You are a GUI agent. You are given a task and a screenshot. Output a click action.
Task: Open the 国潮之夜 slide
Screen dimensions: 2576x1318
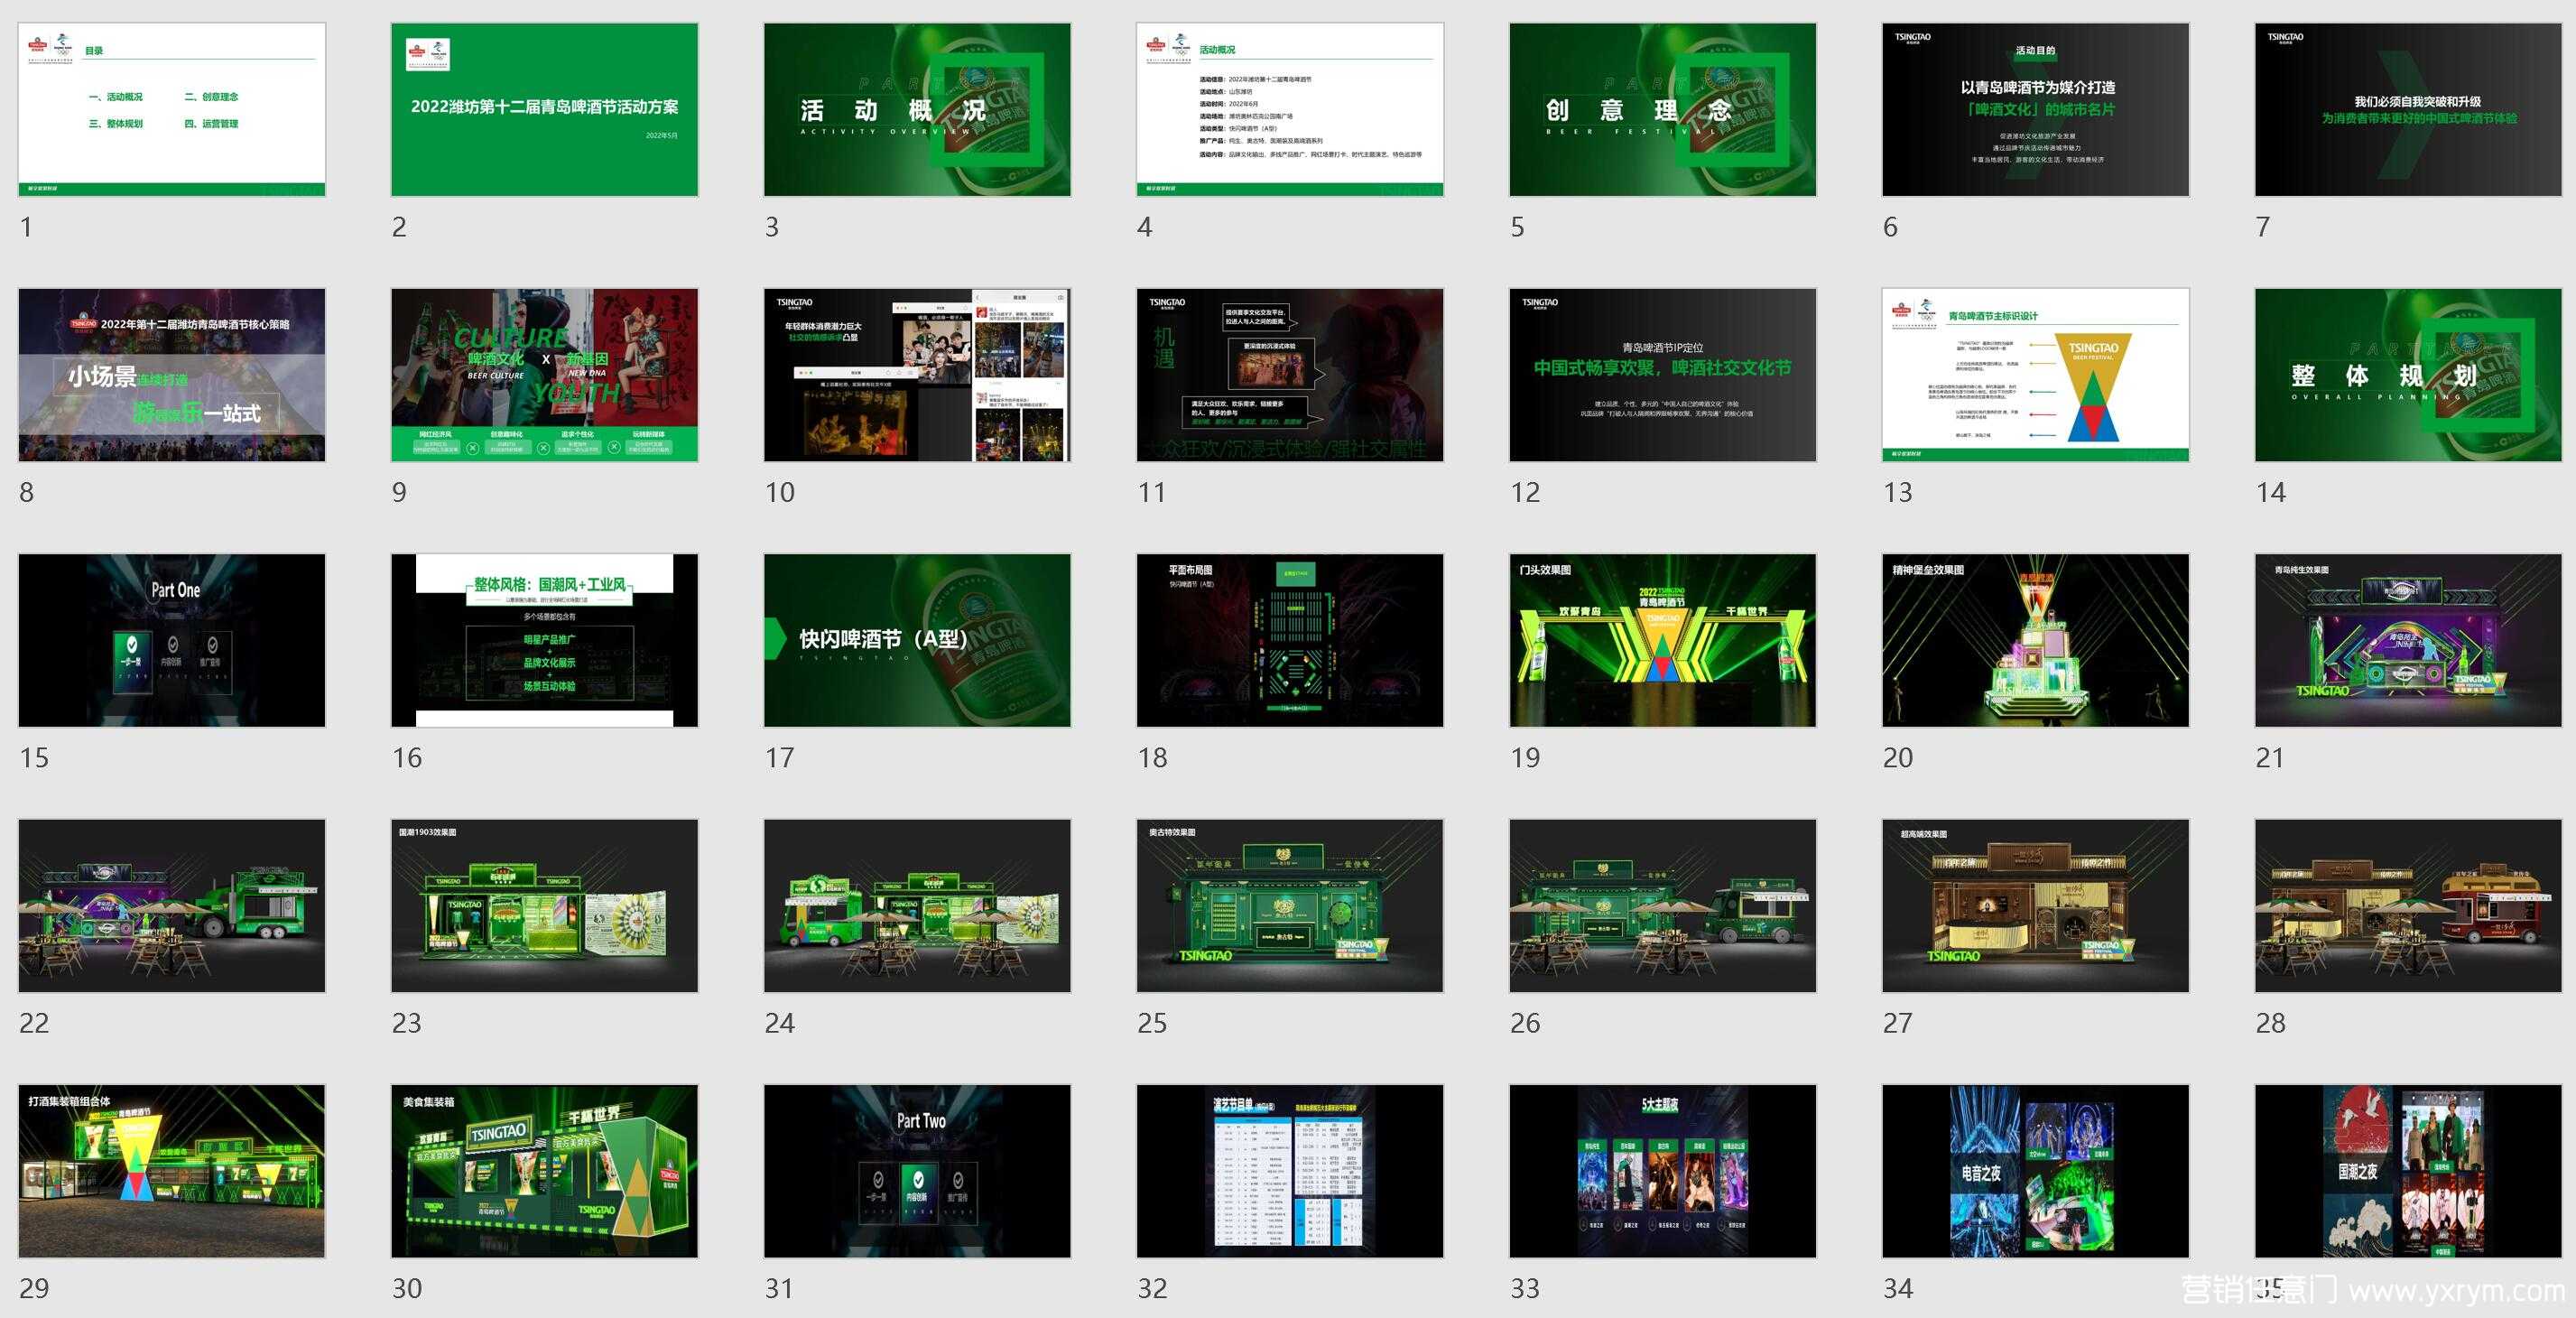[2408, 1171]
